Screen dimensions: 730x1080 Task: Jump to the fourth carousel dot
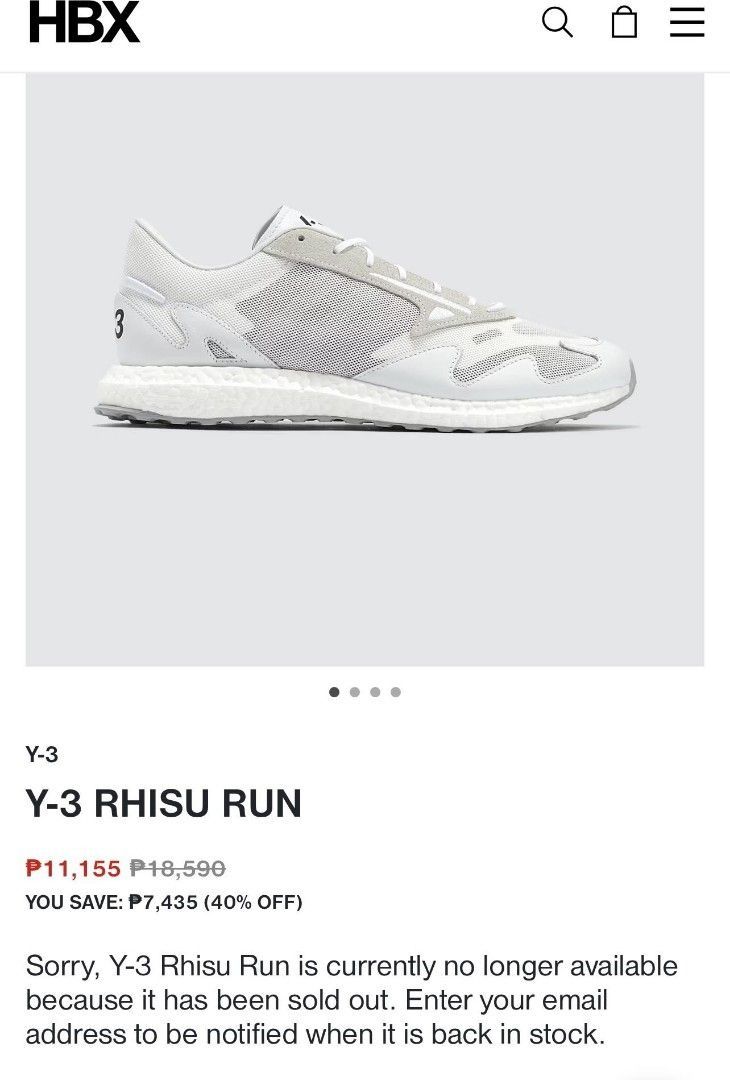tap(395, 692)
